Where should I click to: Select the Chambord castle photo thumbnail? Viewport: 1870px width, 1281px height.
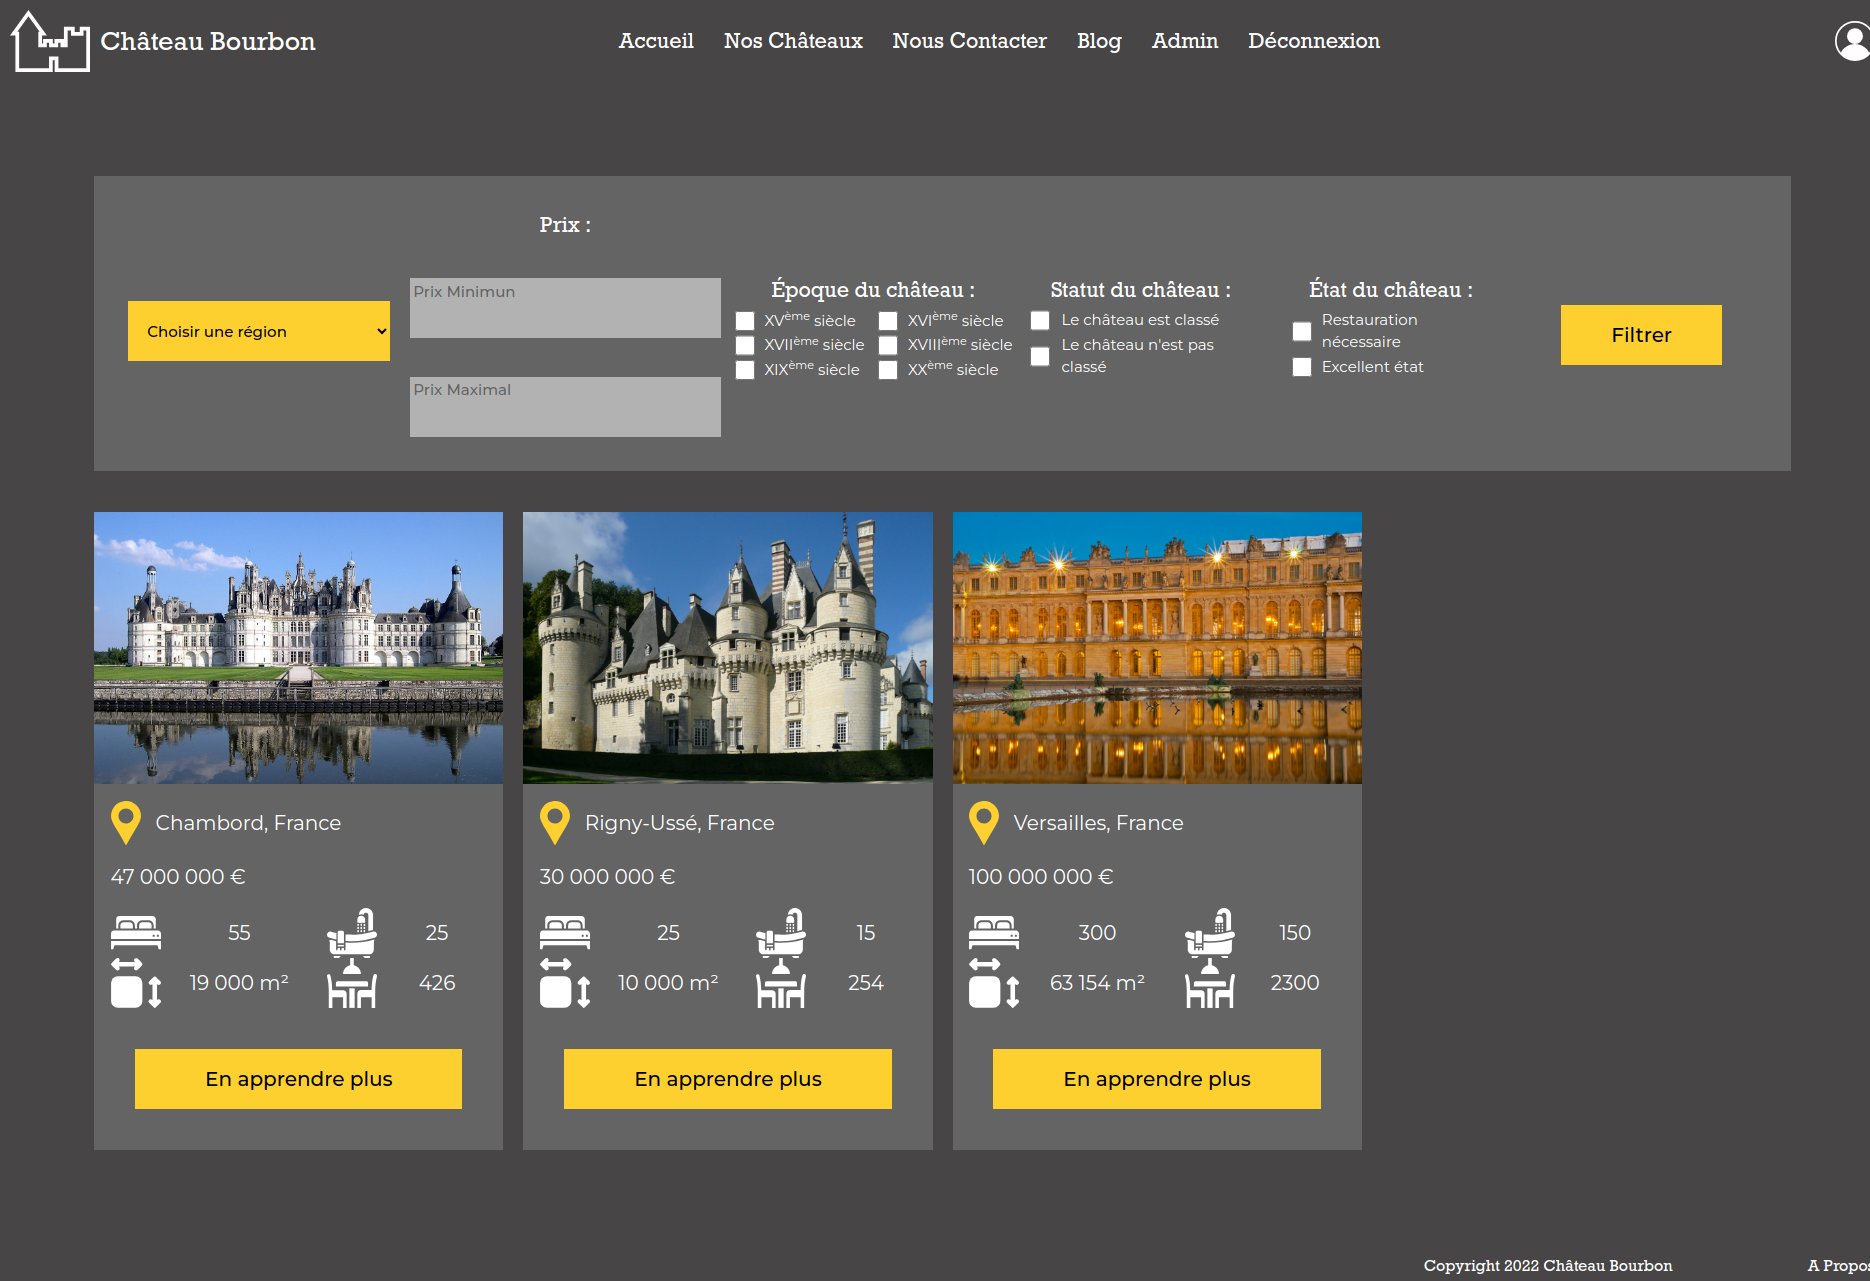[x=298, y=648]
